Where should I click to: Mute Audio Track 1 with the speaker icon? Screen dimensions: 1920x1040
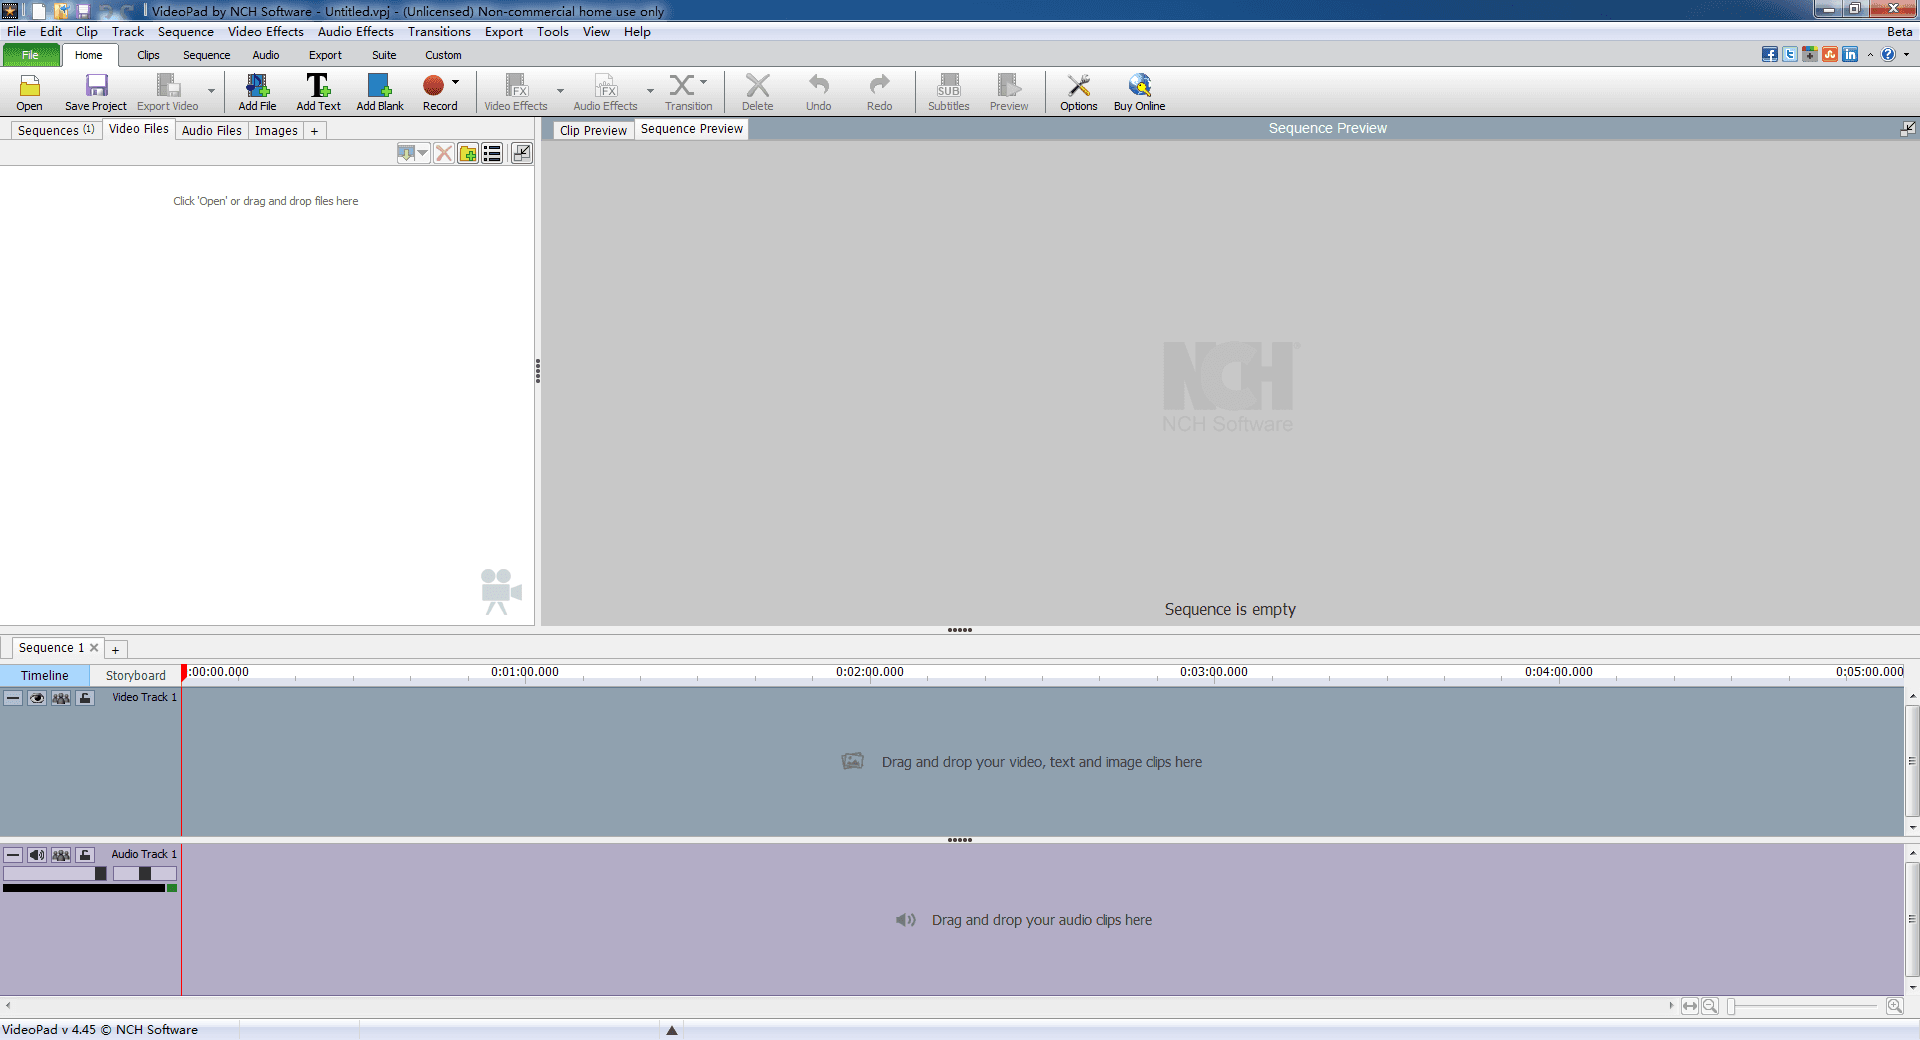click(37, 855)
